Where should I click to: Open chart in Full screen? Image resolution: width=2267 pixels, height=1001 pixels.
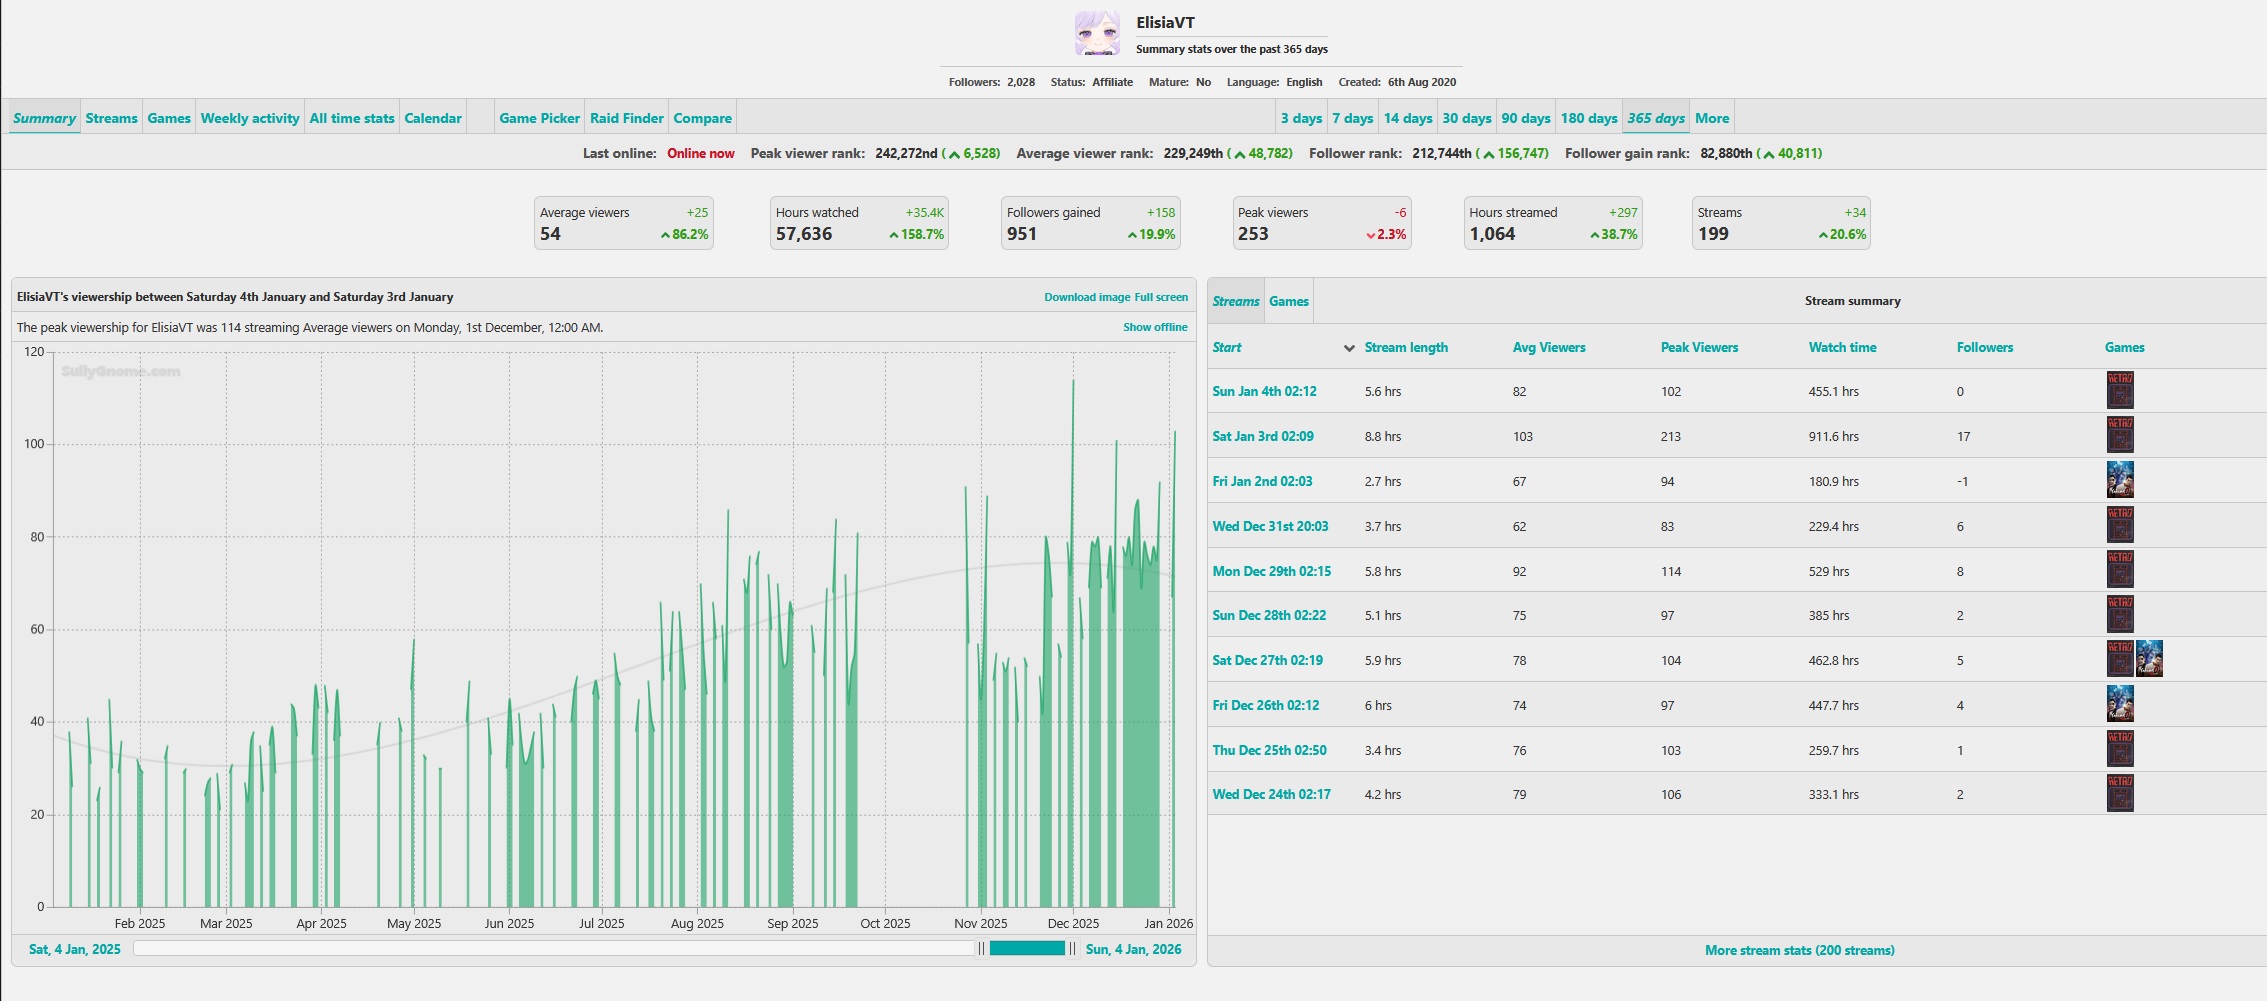1161,297
